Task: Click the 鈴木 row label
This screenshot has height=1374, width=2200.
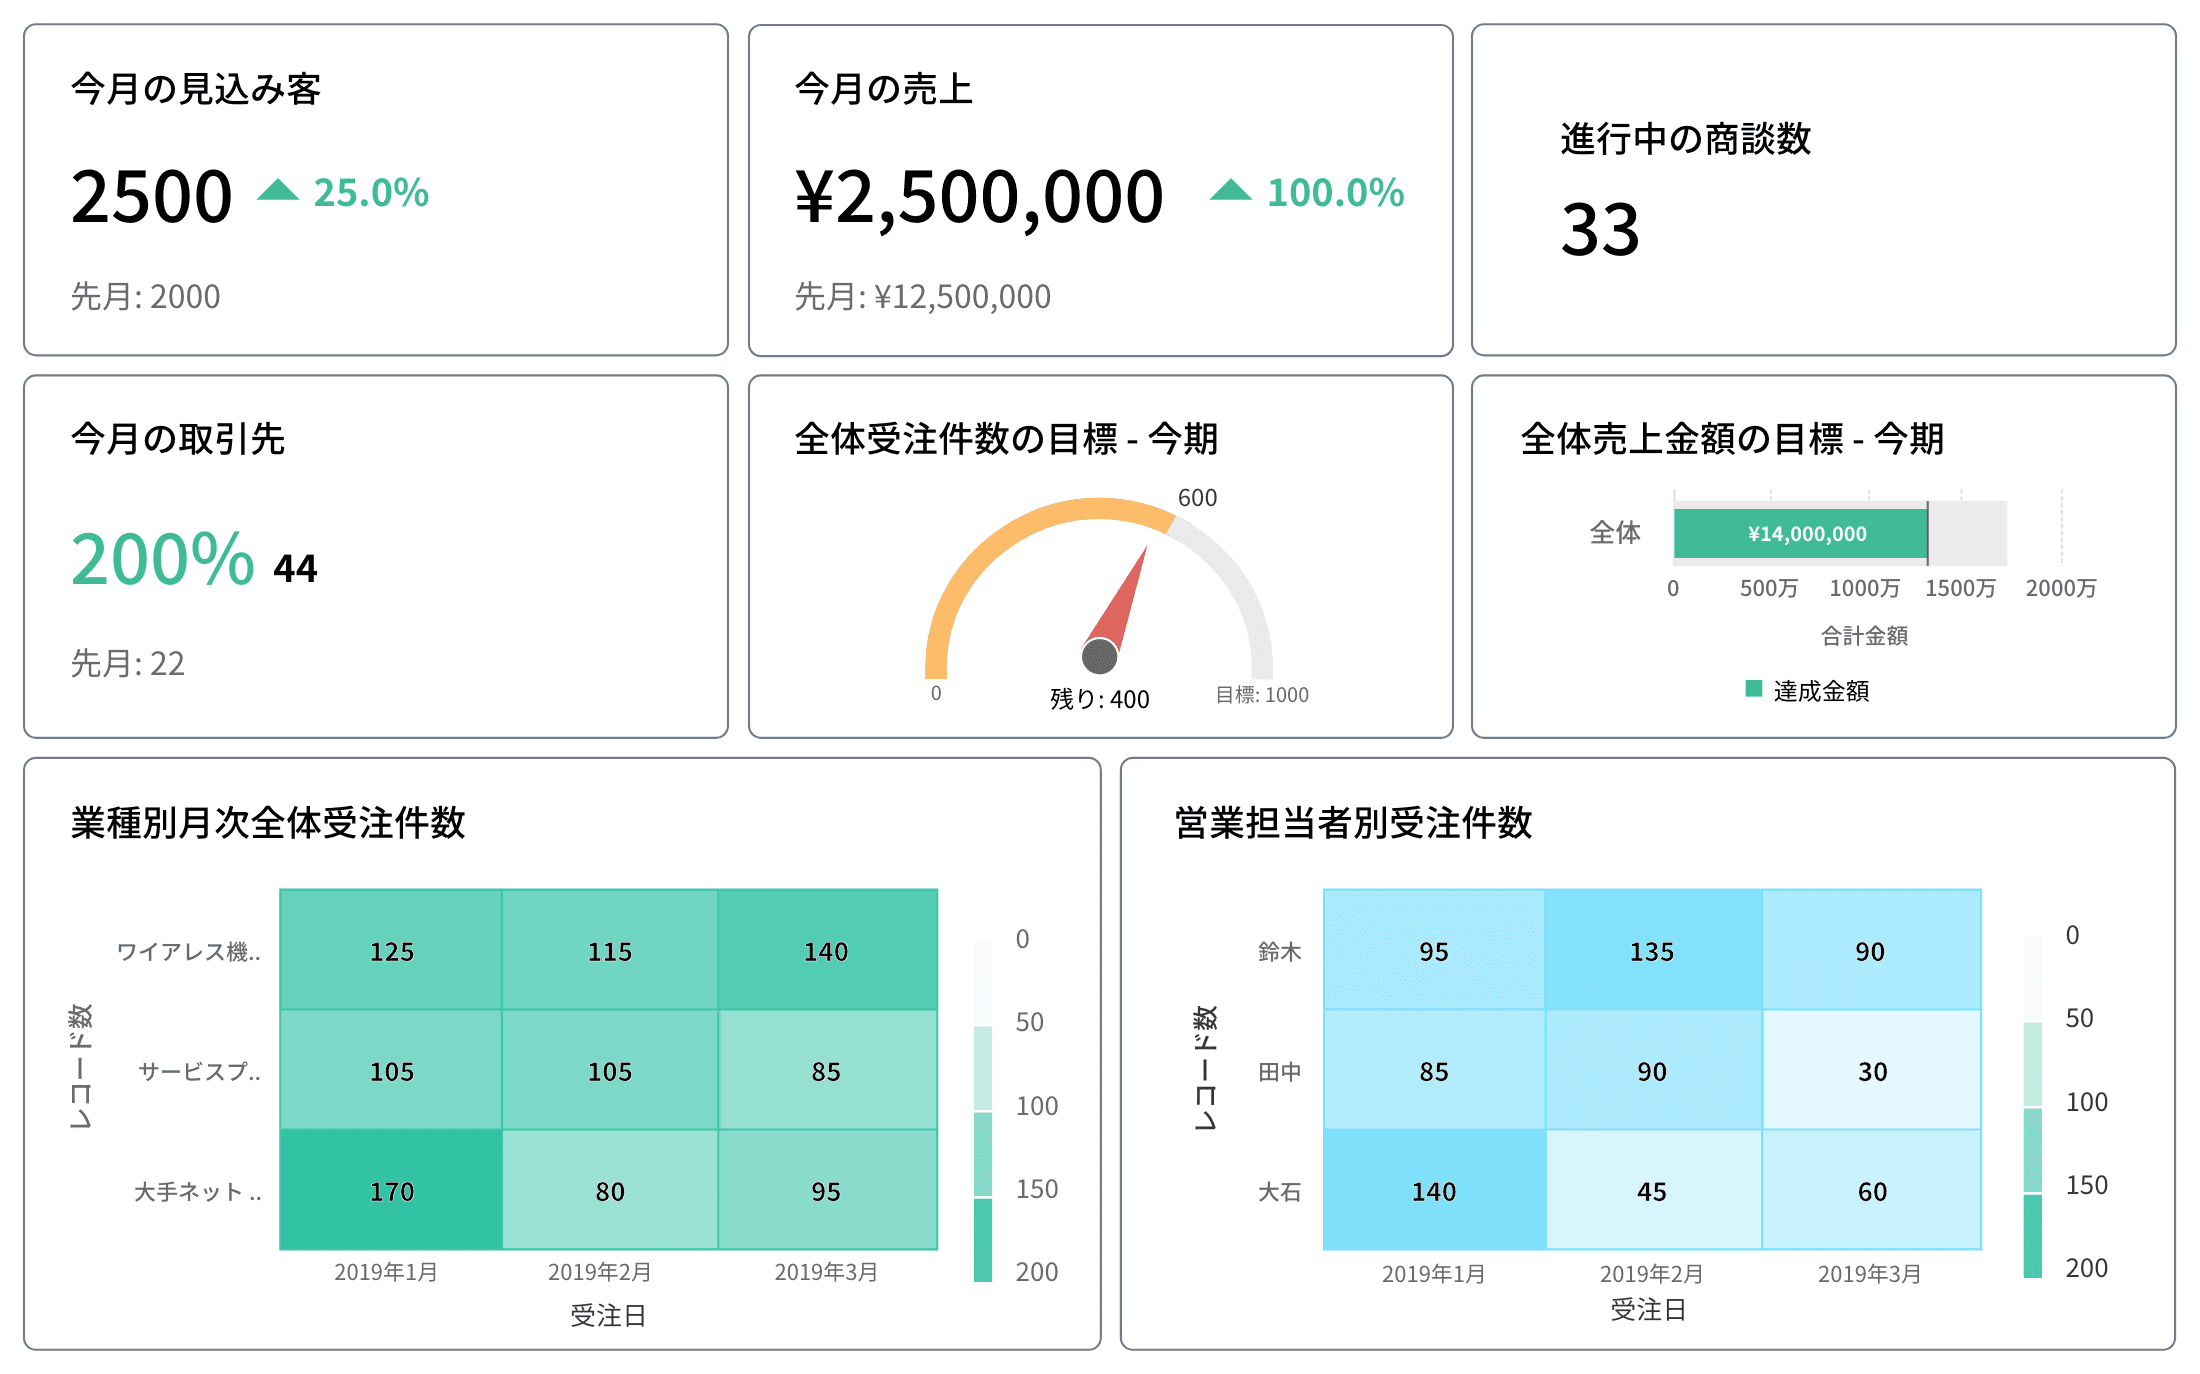Action: click(1279, 952)
